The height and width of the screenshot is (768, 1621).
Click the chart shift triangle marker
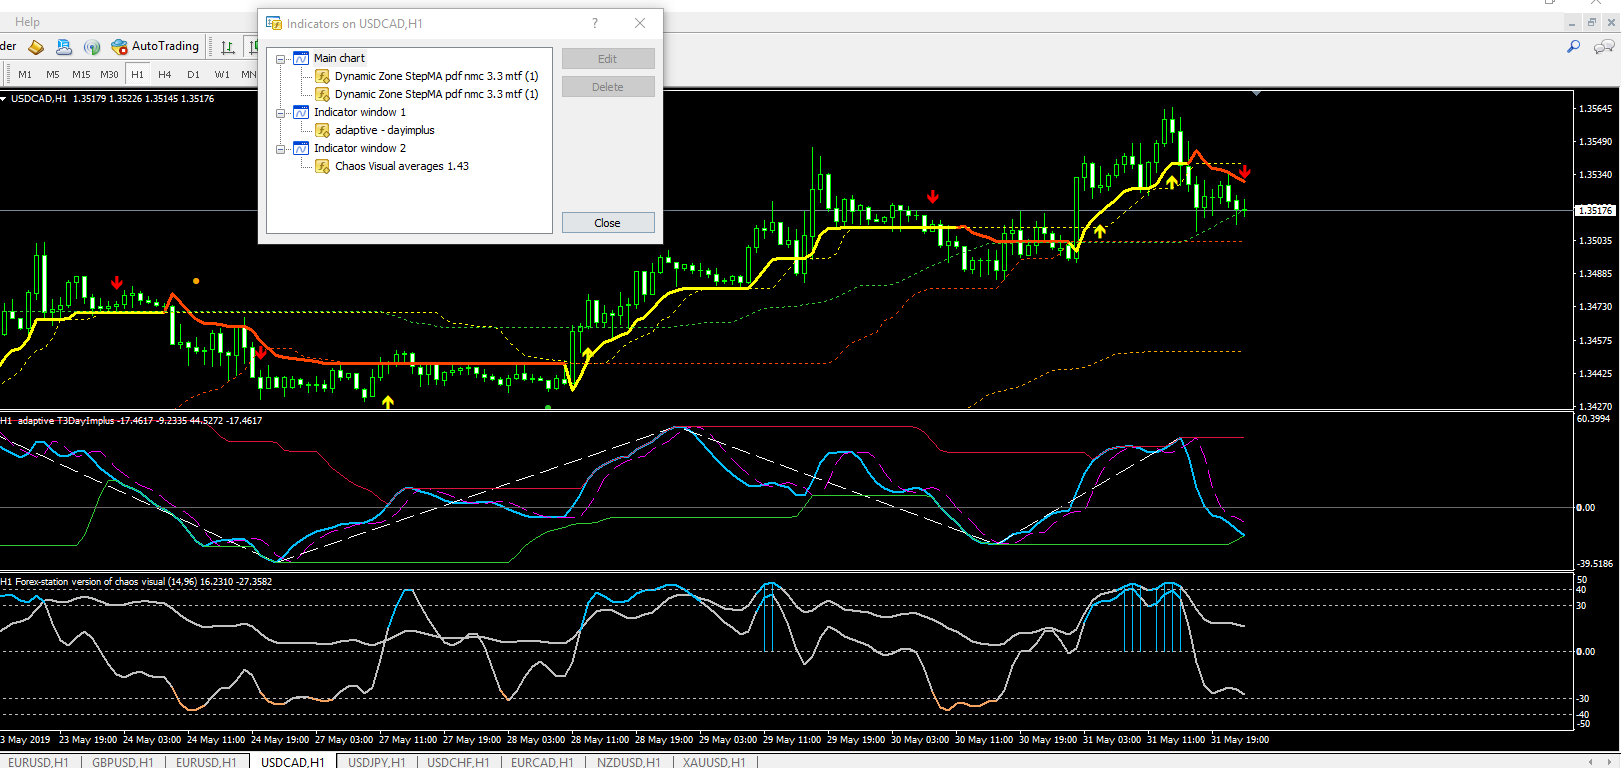(1257, 93)
